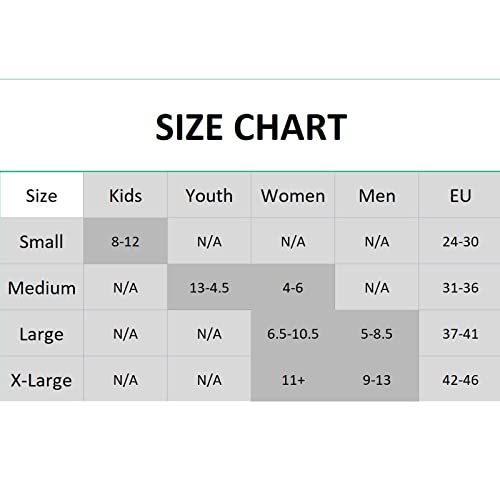Select the Men column header

click(377, 195)
